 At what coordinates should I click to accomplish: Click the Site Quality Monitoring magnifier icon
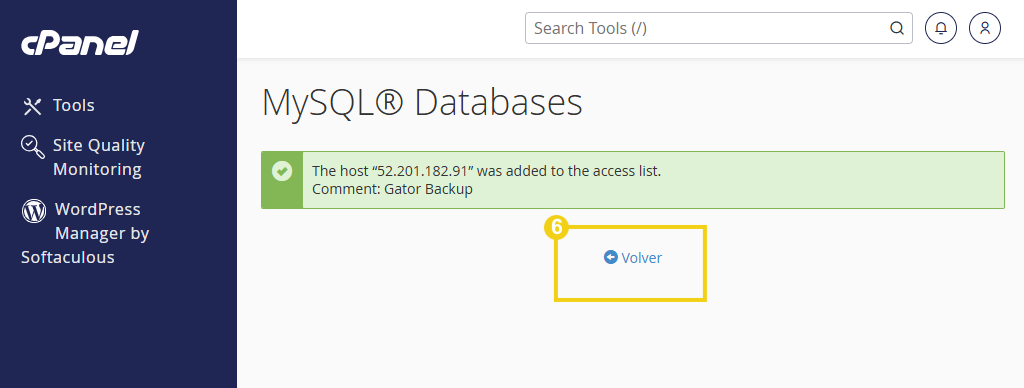point(33,147)
